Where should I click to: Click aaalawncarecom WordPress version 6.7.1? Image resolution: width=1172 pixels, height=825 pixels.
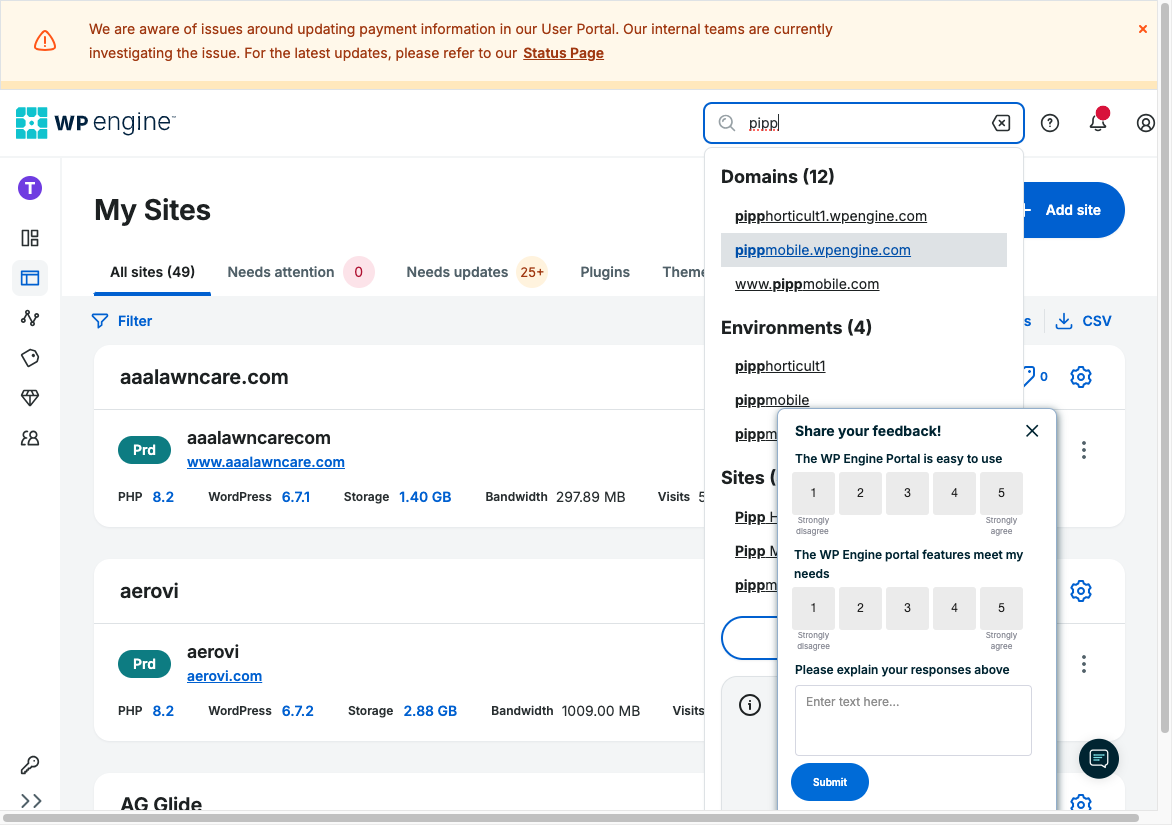296,497
